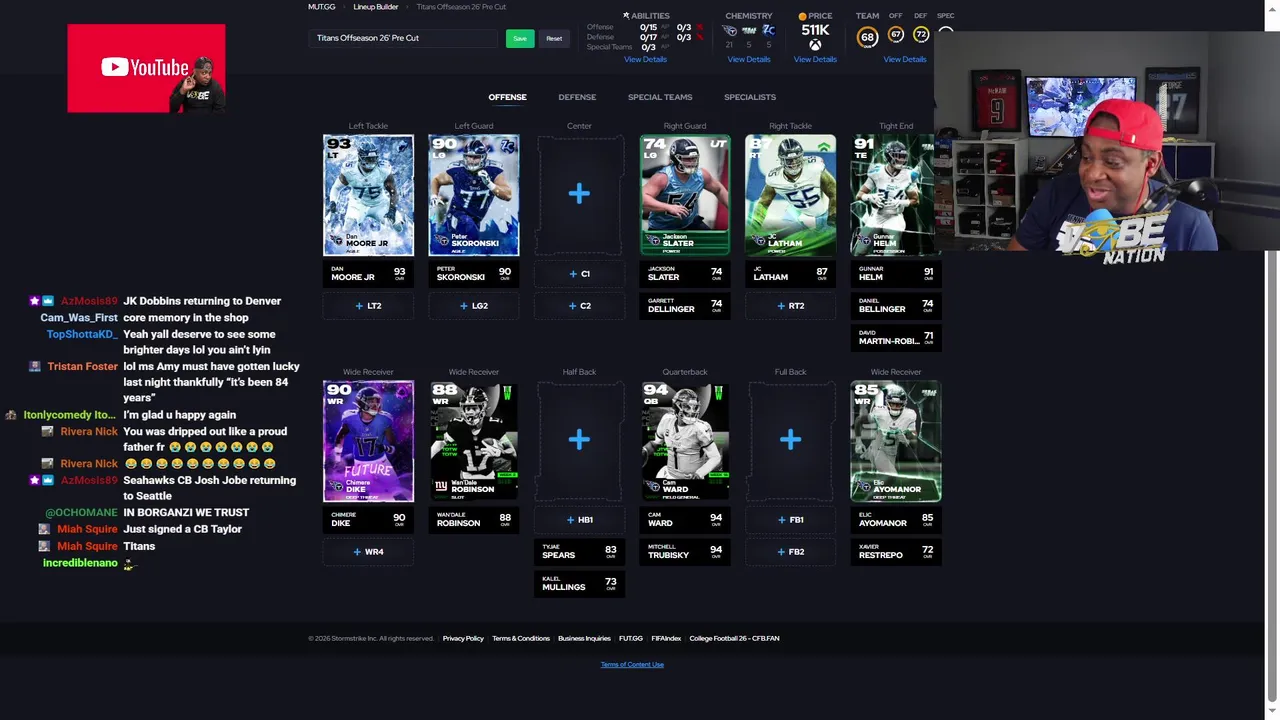Viewport: 1280px width, 720px height.
Task: Select the coin icon beside Price
Action: (x=802, y=16)
